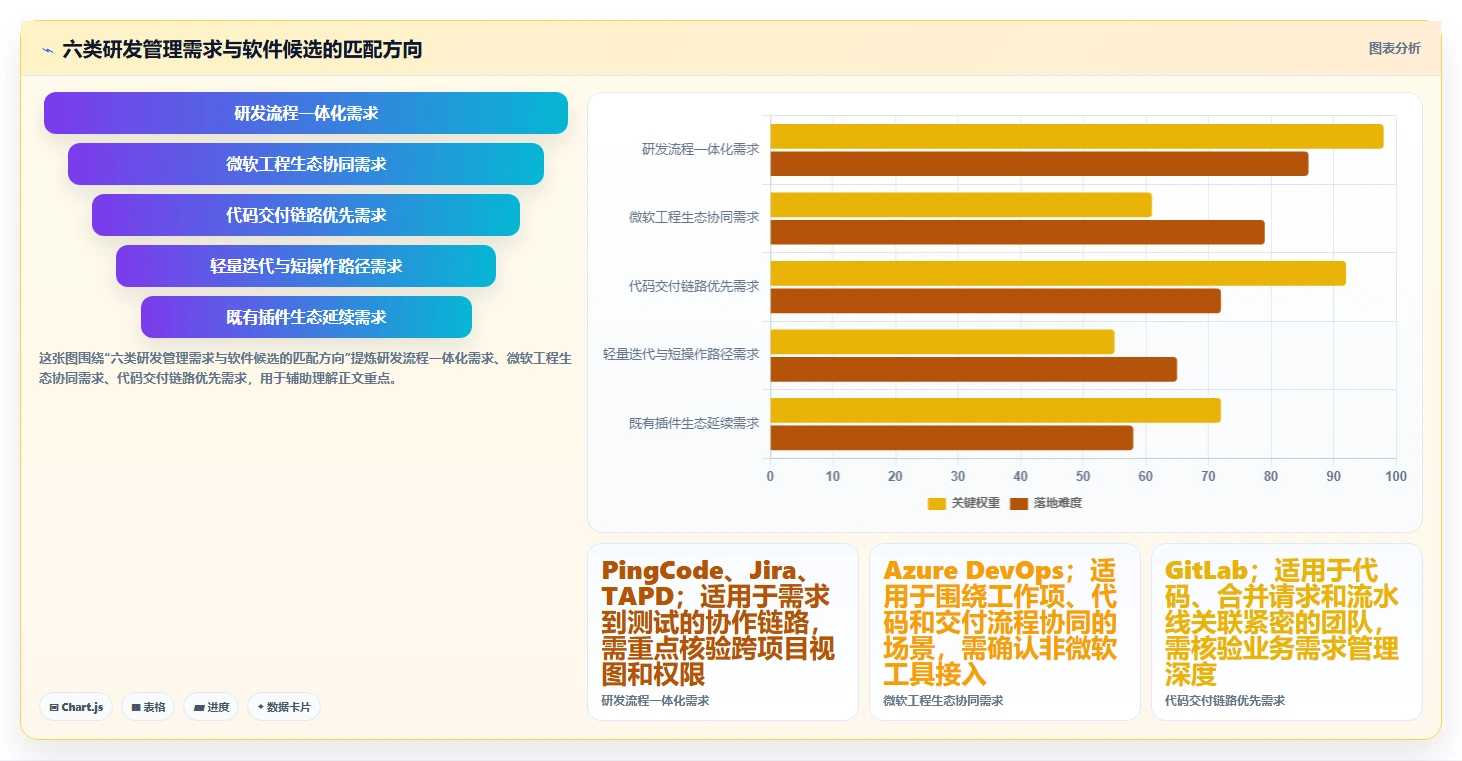Click the yellow bar for 代码交付链路优先需求
Image resolution: width=1462 pixels, height=761 pixels.
coord(1058,273)
